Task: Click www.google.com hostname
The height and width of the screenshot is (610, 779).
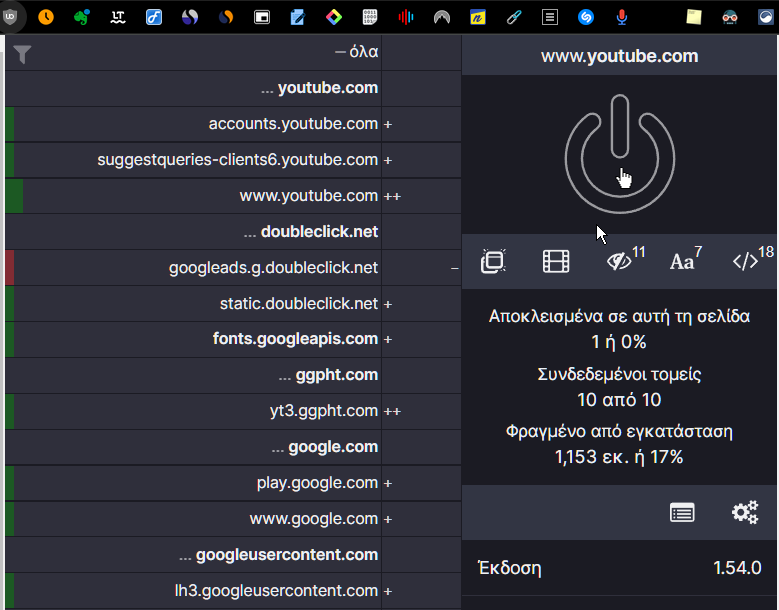Action: (313, 519)
